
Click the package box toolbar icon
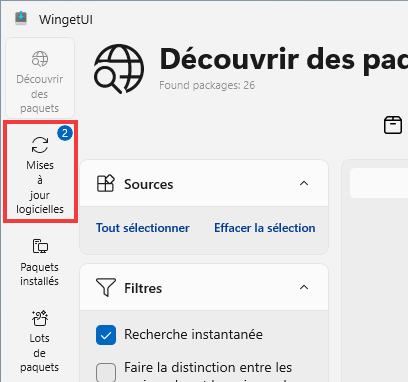click(393, 125)
